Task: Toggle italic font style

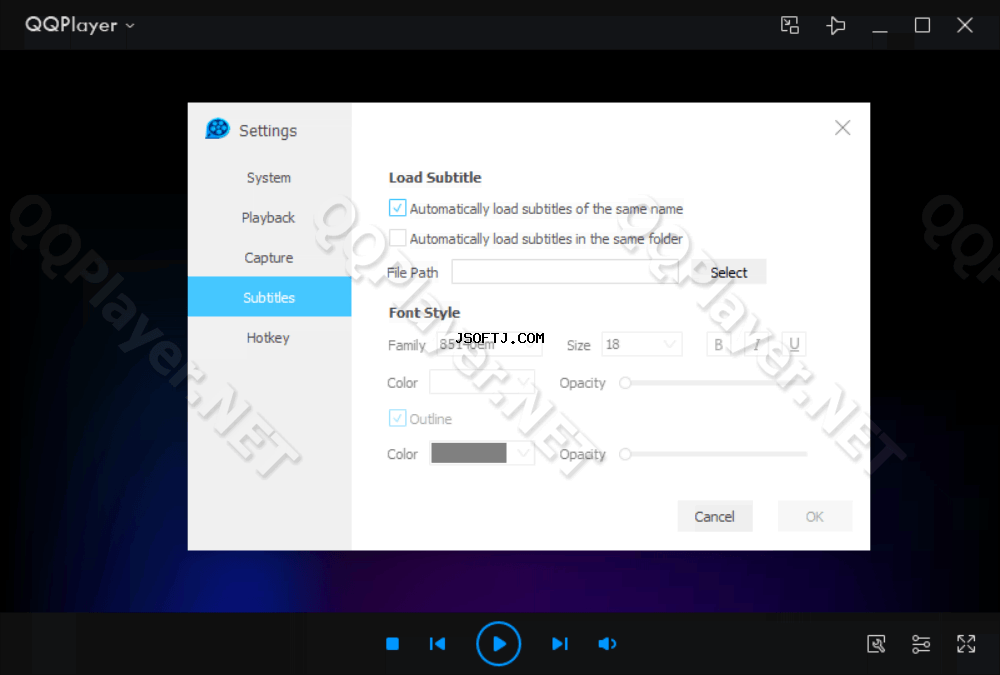Action: [756, 345]
